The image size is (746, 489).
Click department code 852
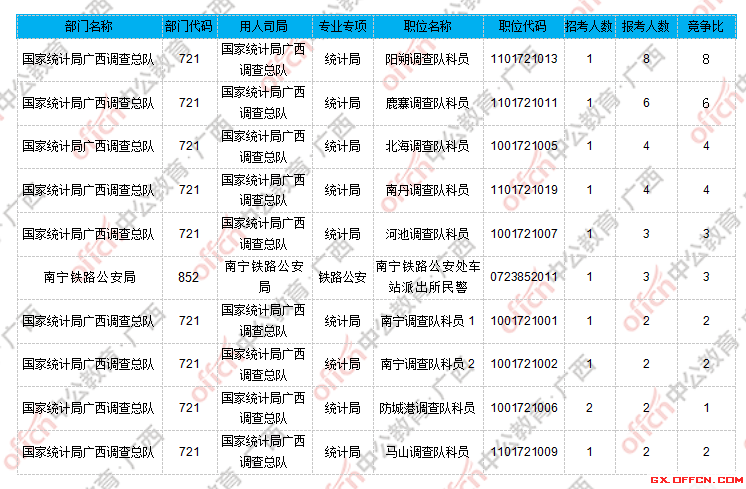pos(188,277)
